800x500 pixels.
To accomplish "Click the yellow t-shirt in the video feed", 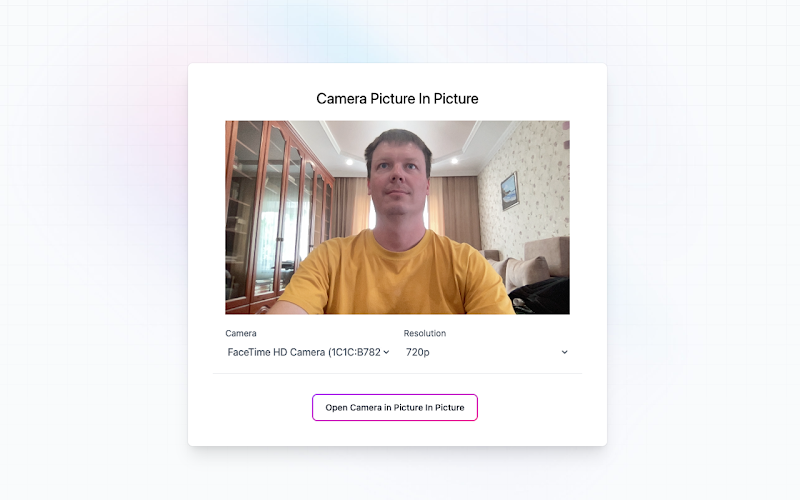I will click(395, 275).
